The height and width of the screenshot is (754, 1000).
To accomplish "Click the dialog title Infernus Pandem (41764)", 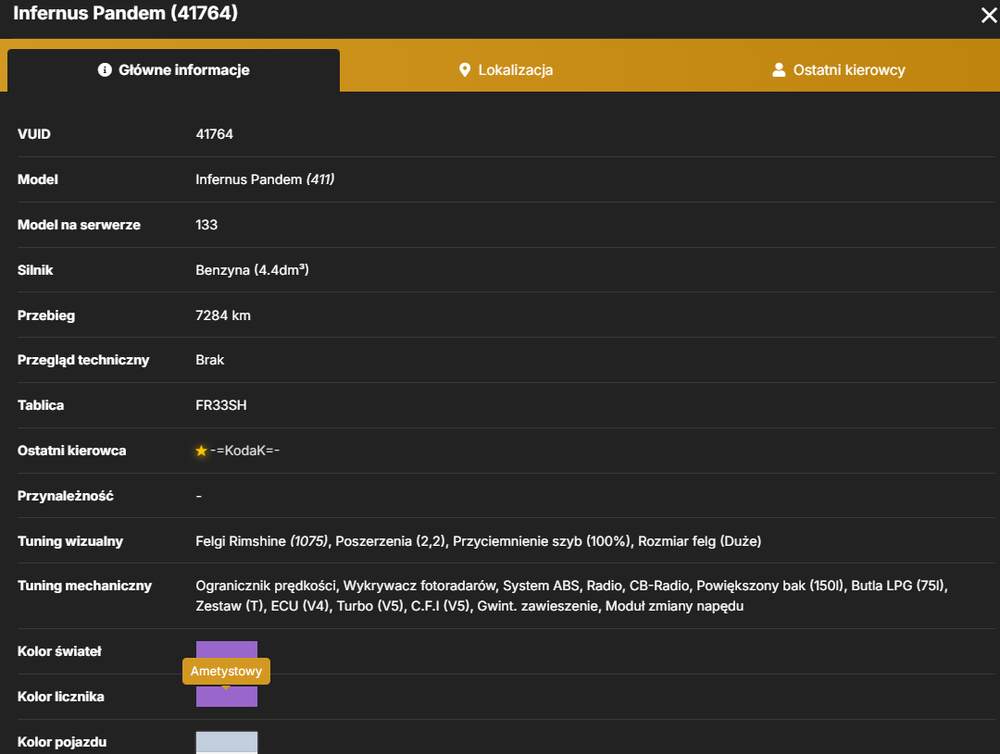I will click(x=126, y=13).
